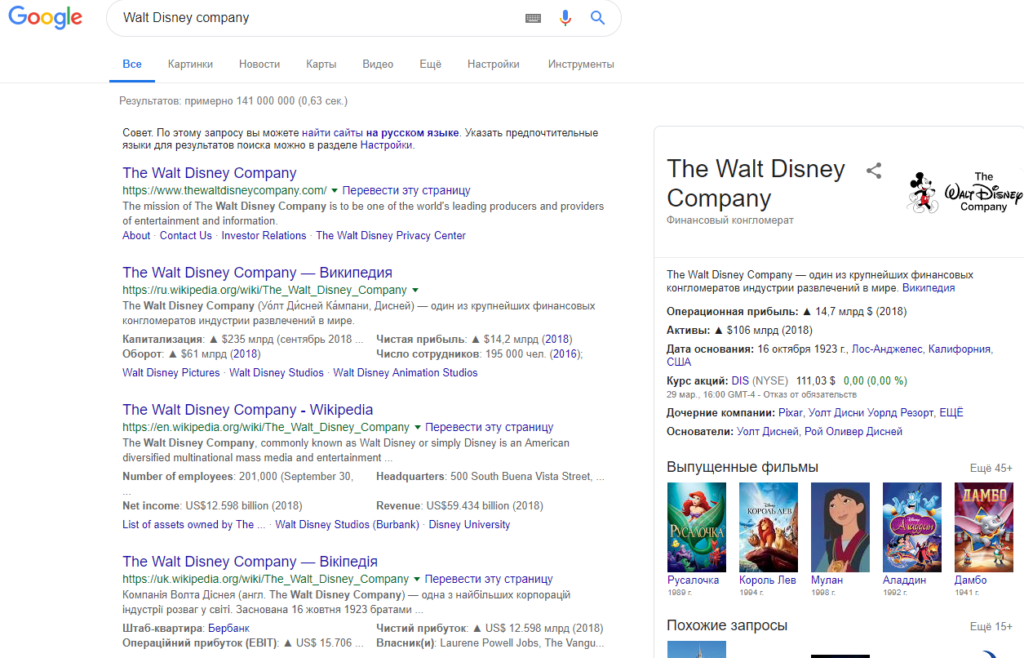Image resolution: width=1024 pixels, height=658 pixels.
Task: Open The Walt Disney Privacy Center sitelink
Action: tap(391, 236)
